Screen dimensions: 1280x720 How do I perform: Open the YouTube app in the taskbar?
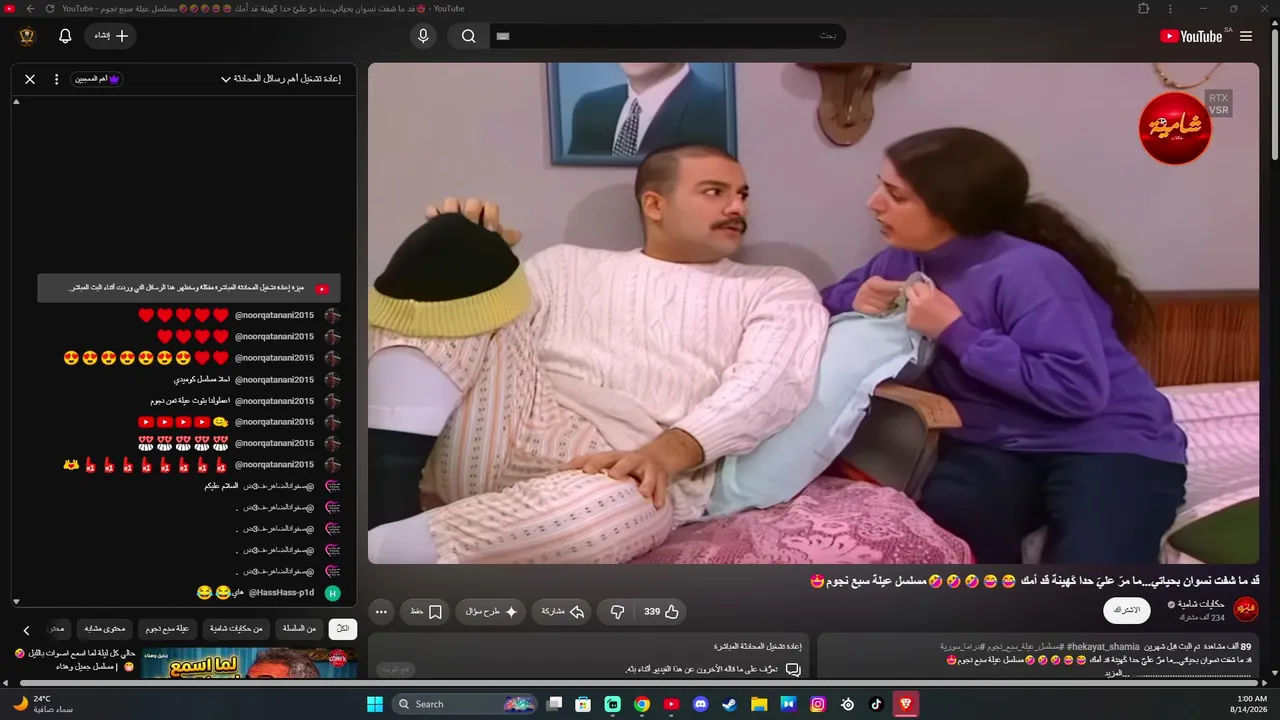[x=671, y=704]
